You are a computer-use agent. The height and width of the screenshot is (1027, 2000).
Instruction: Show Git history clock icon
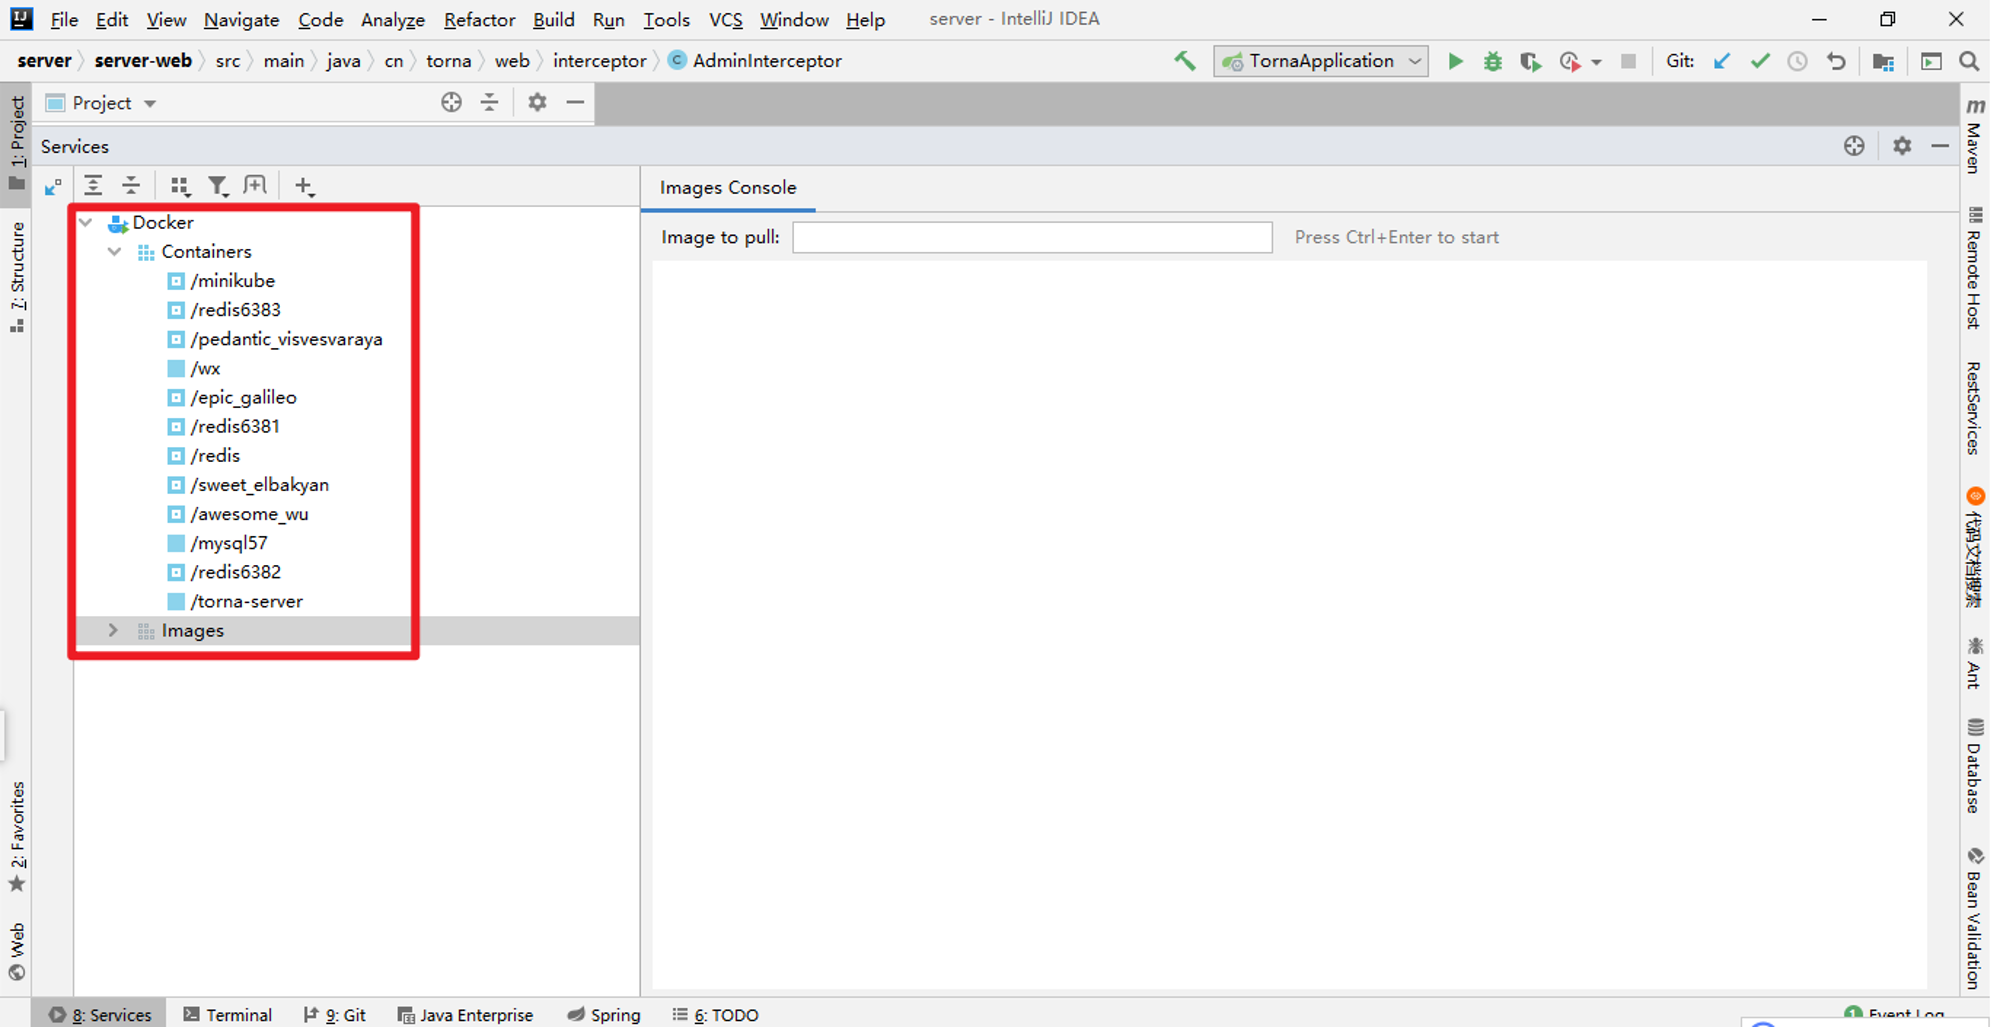click(1797, 61)
